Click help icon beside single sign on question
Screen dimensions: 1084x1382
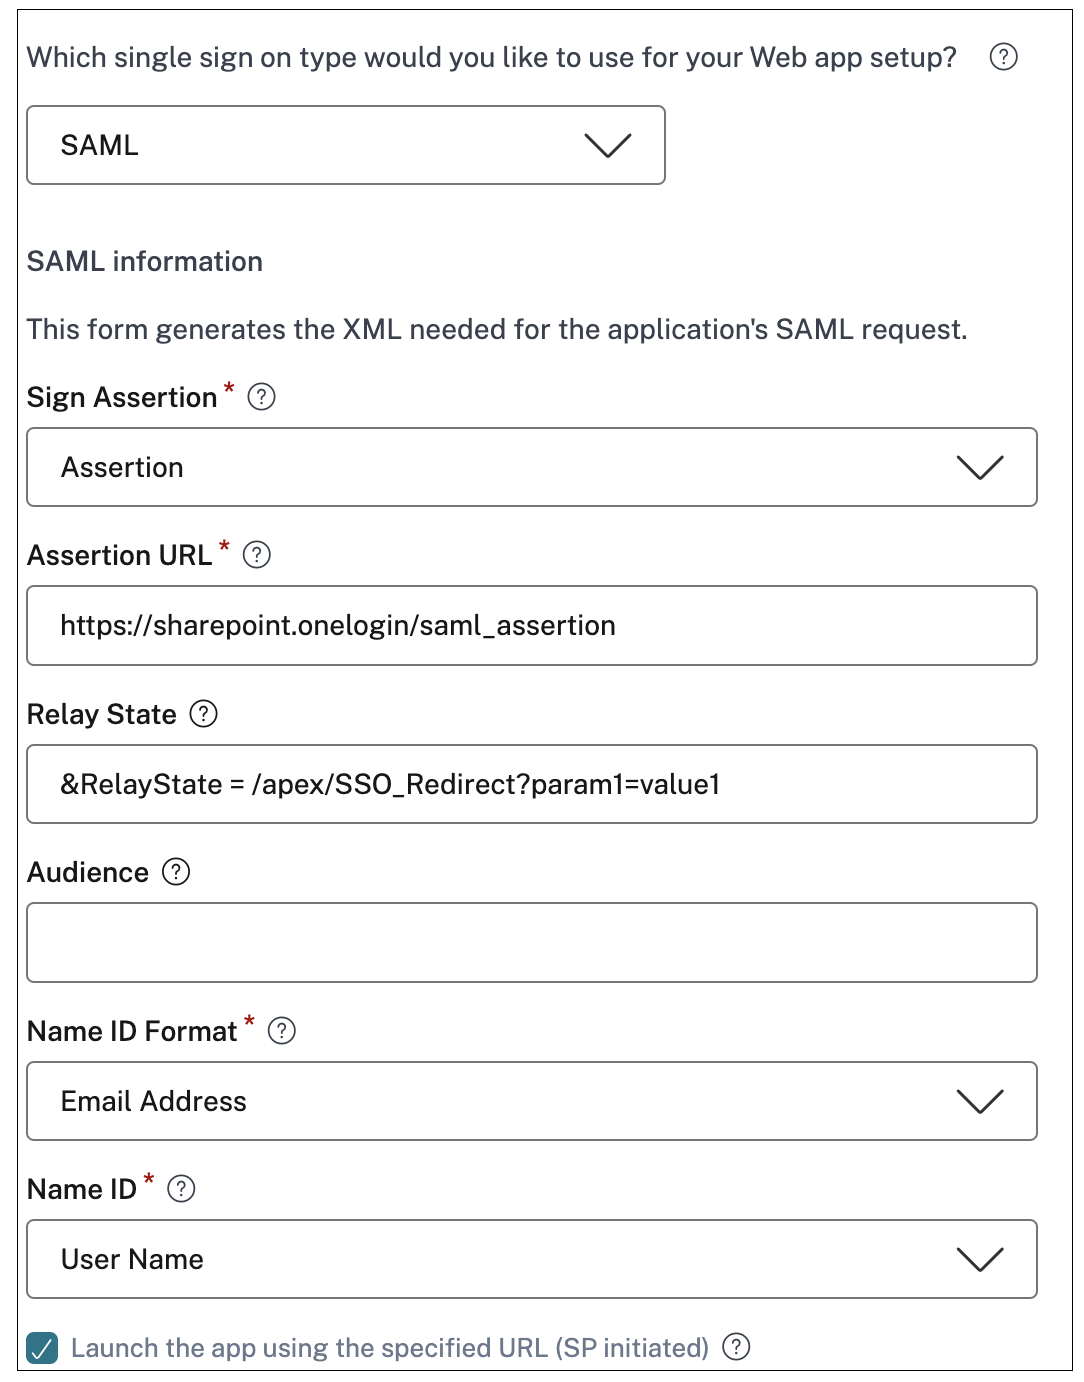point(1003,57)
